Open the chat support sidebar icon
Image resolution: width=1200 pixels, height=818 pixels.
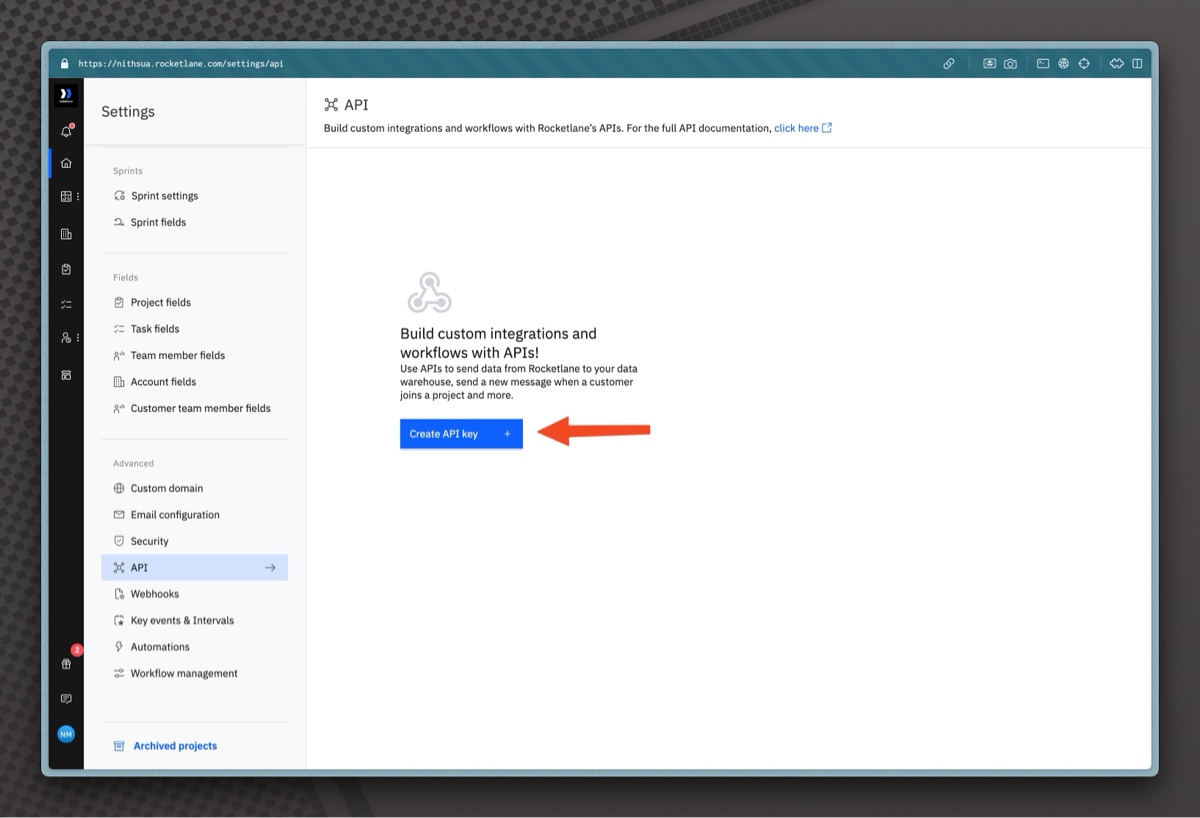(x=66, y=699)
